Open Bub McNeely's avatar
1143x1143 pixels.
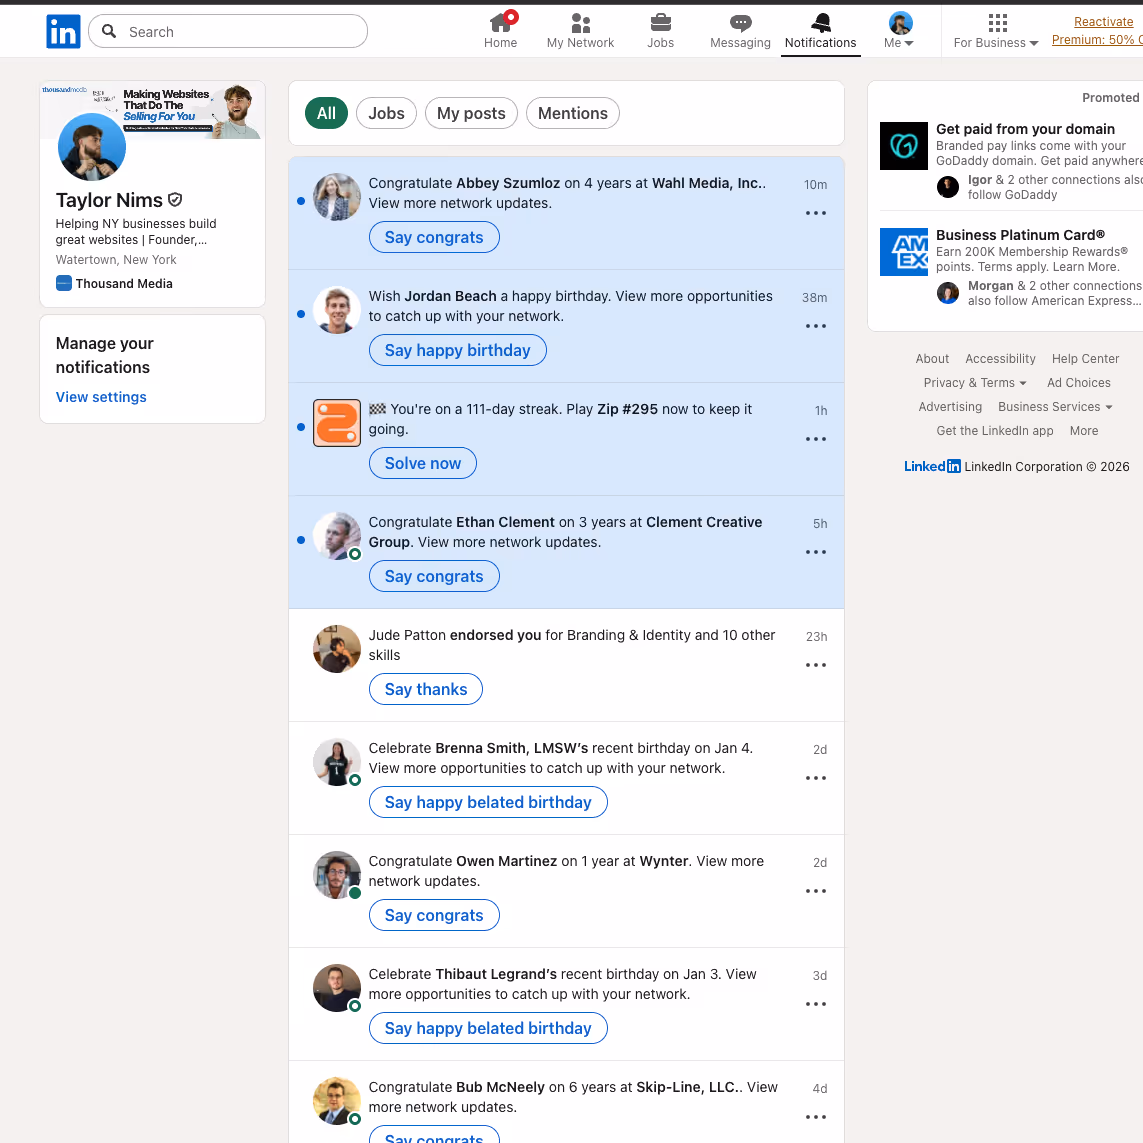337,1101
